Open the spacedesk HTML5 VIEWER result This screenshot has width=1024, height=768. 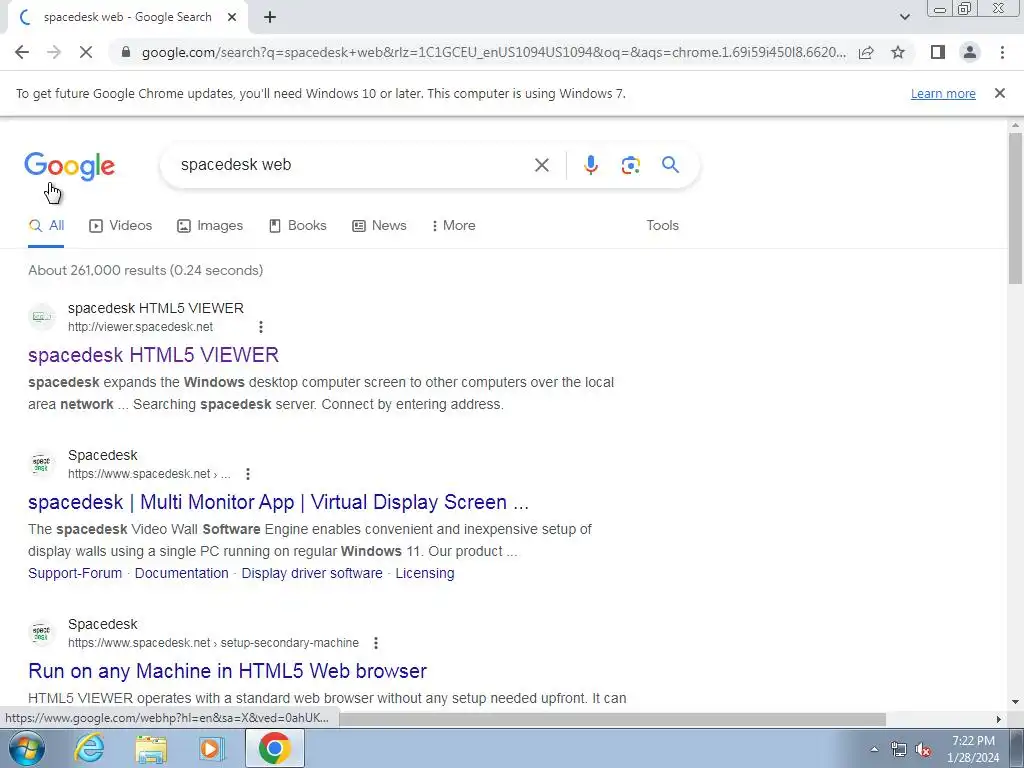(x=153, y=355)
